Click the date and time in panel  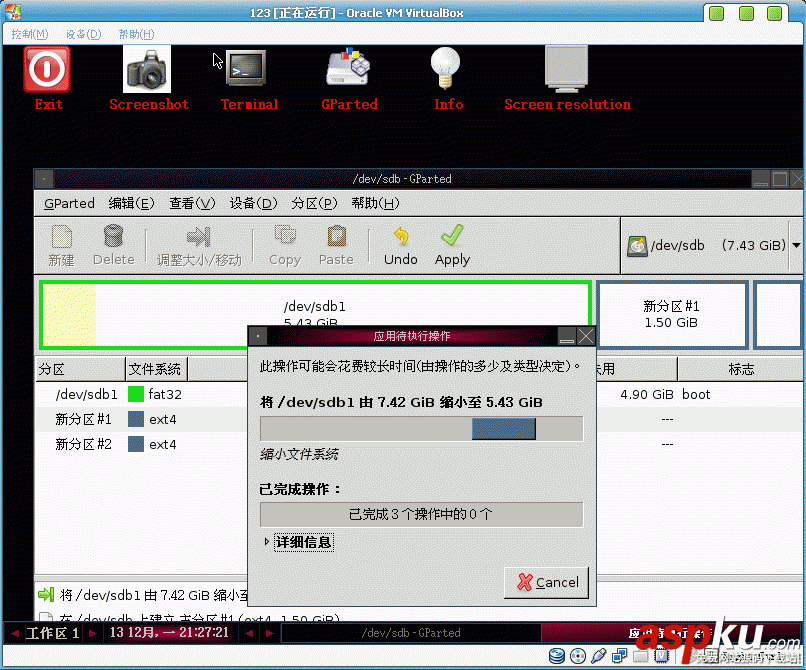pyautogui.click(x=169, y=632)
